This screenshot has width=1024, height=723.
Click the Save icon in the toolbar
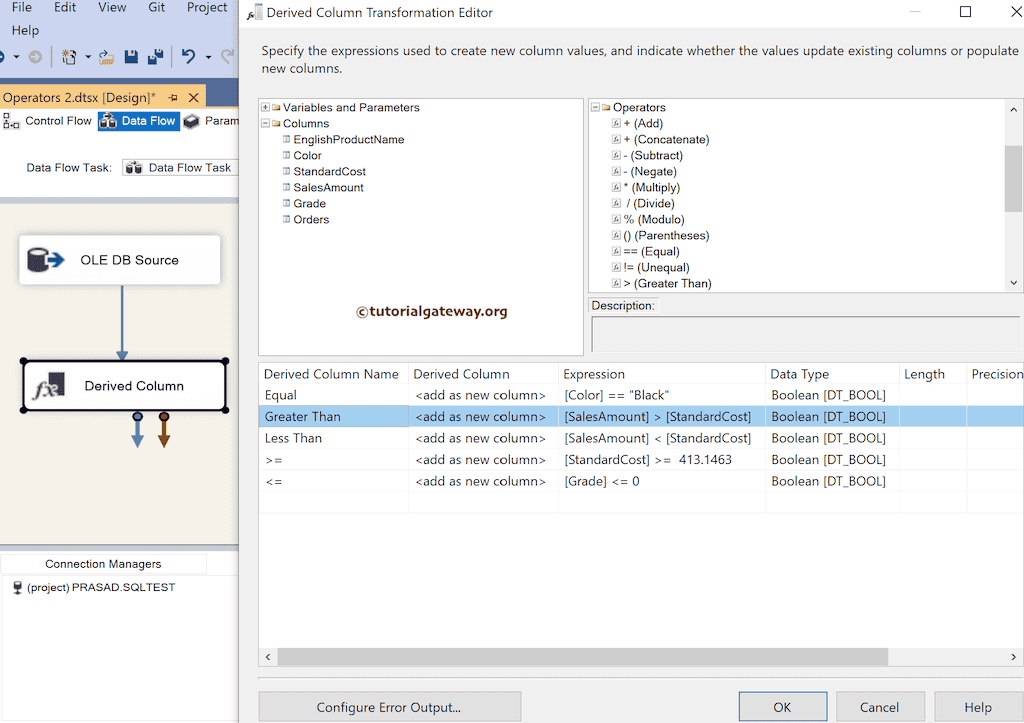pyautogui.click(x=131, y=57)
